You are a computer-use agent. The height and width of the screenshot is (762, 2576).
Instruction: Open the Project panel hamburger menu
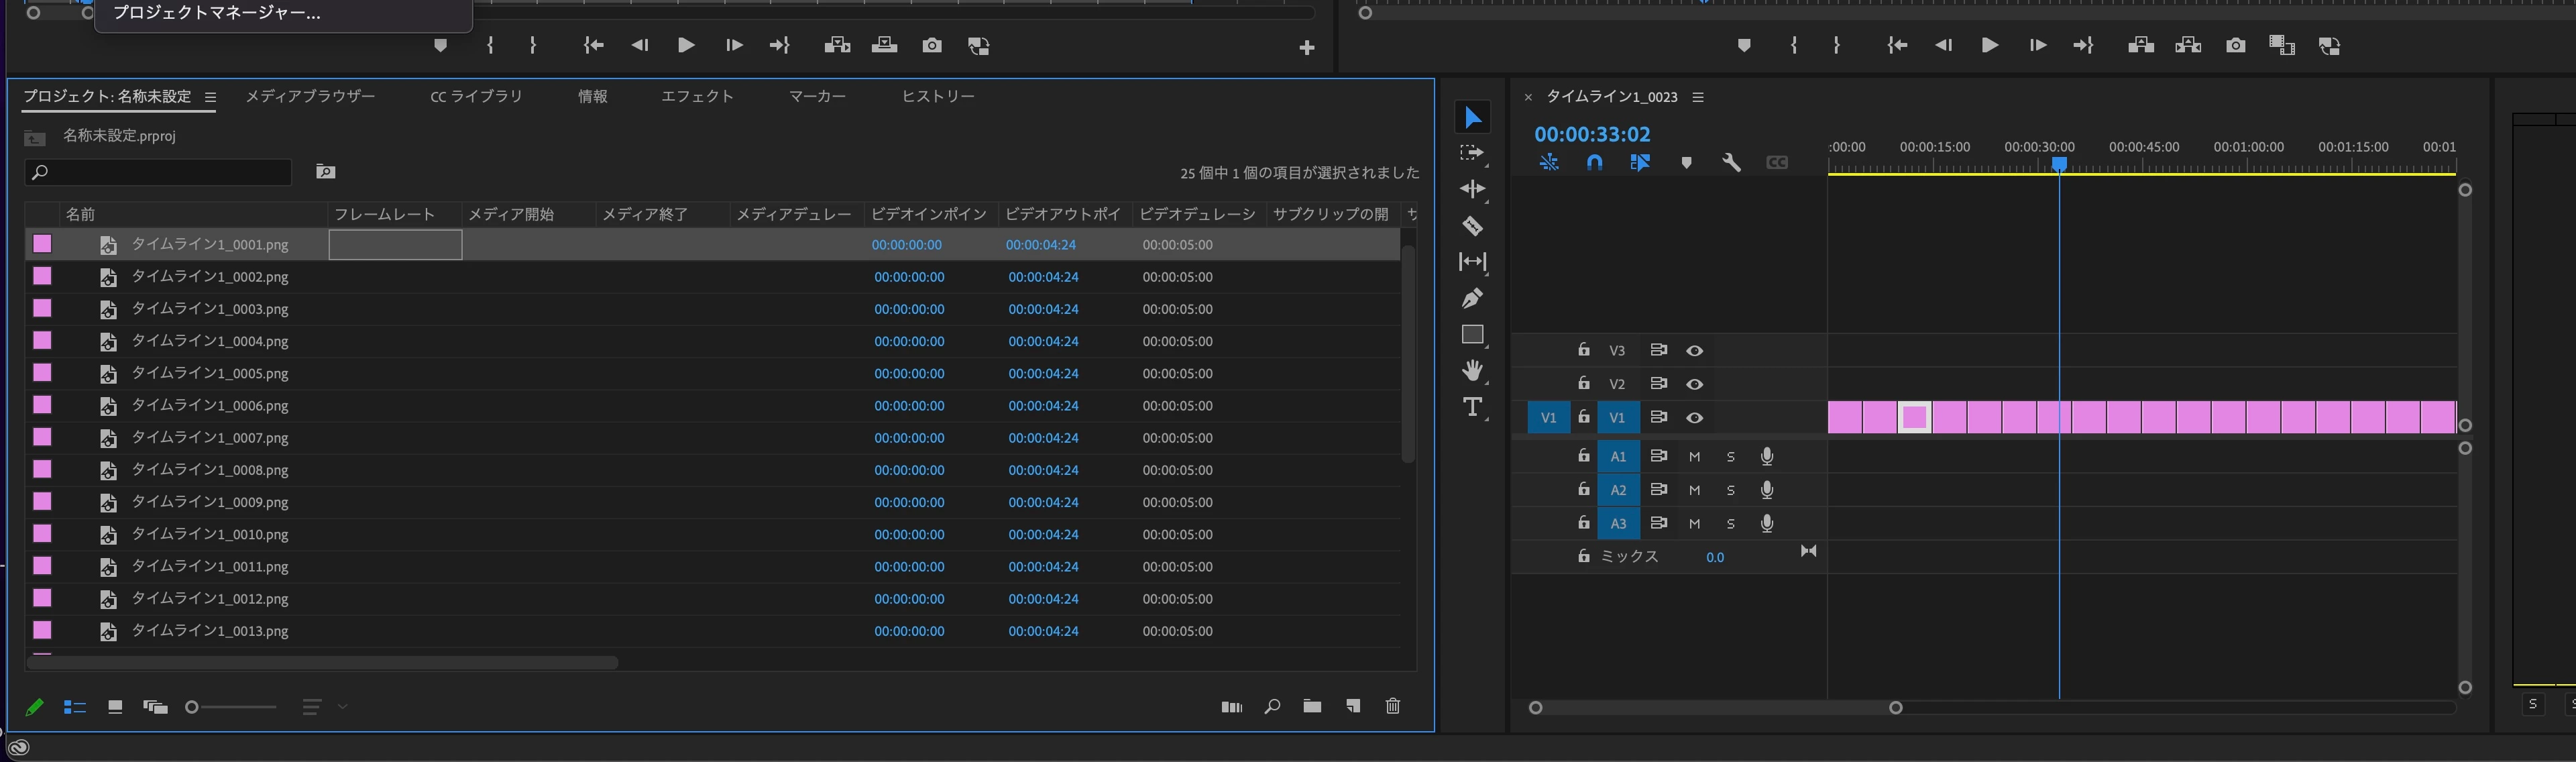tap(210, 97)
